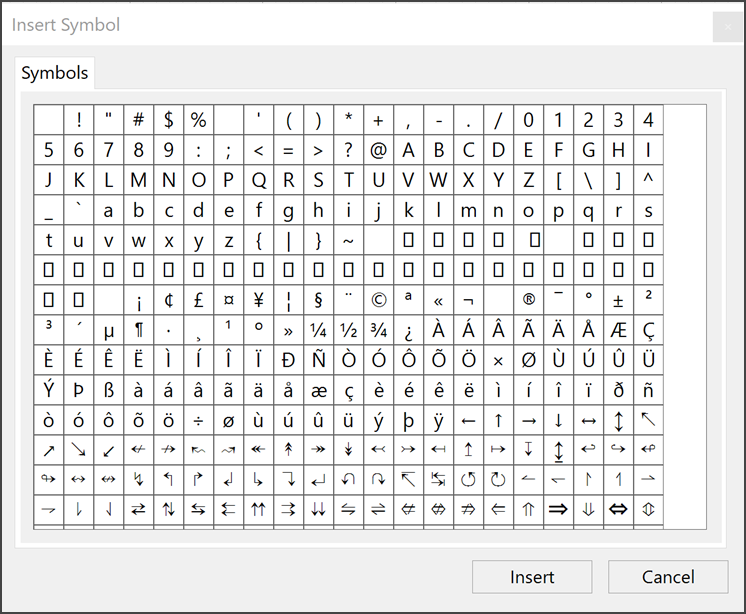Screen dimensions: 746x614
Task: Pick the up arrow ↑ symbol
Action: click(x=498, y=420)
